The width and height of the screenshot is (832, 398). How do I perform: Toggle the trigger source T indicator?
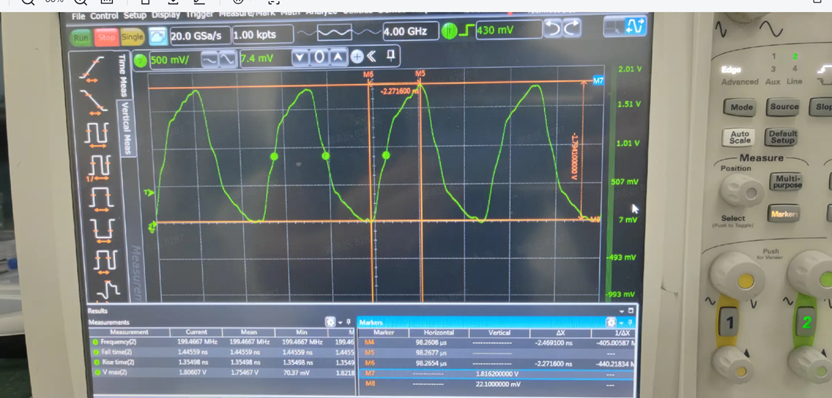449,31
